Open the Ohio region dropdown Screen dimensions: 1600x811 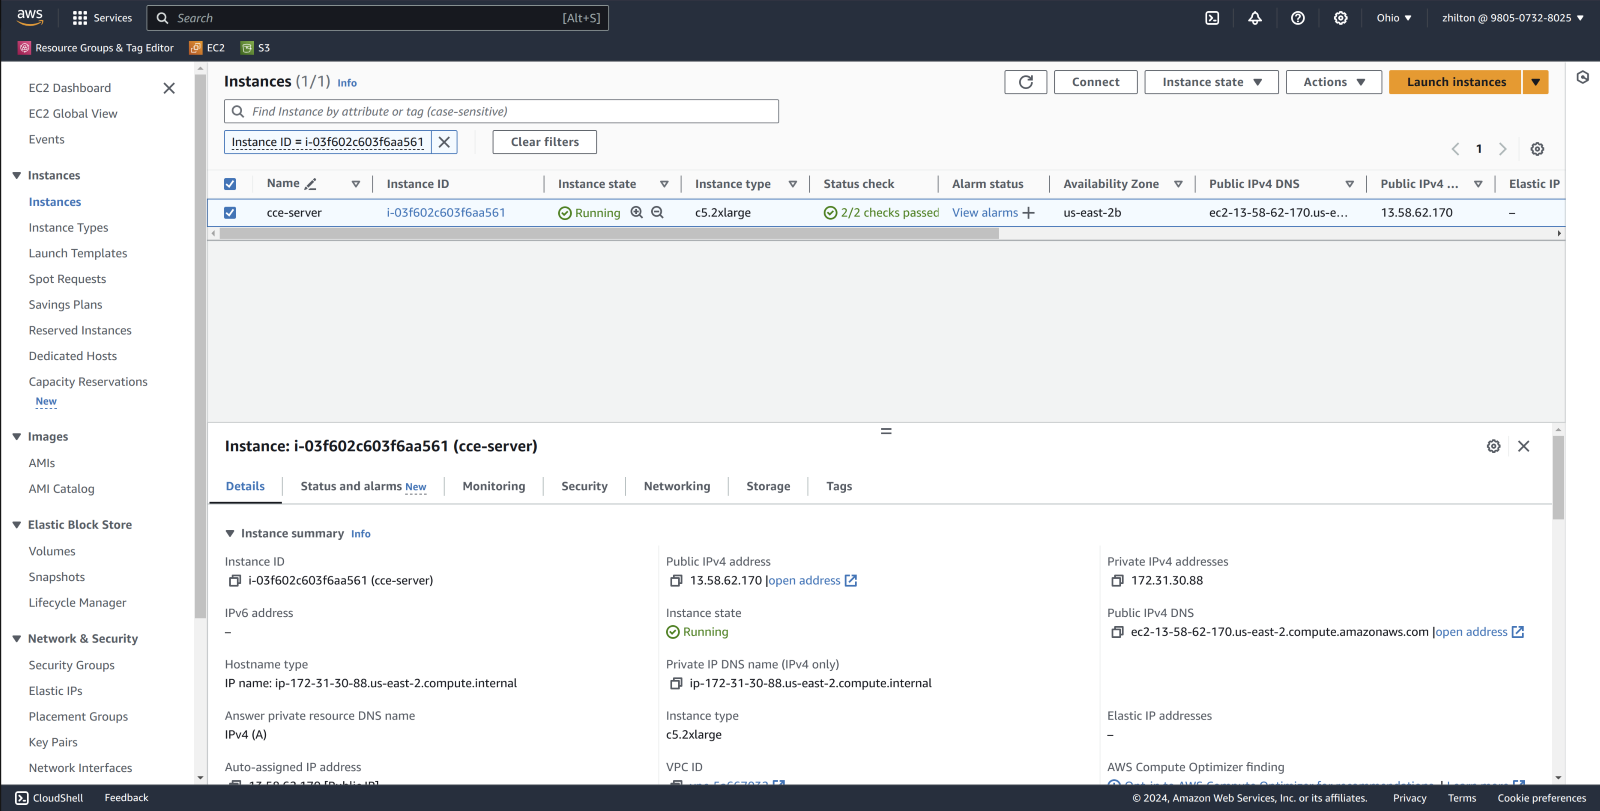[x=1394, y=18]
